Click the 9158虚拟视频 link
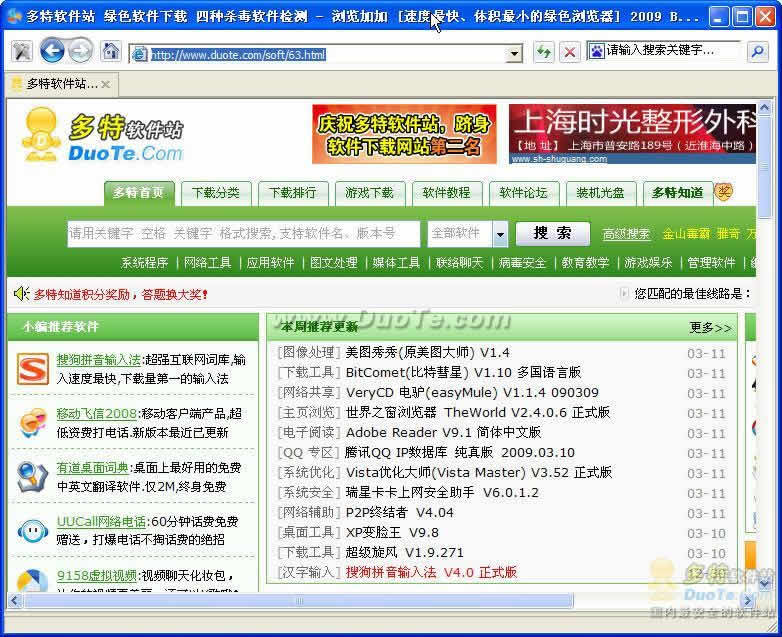Screen dimensions: 782x637 [97, 576]
